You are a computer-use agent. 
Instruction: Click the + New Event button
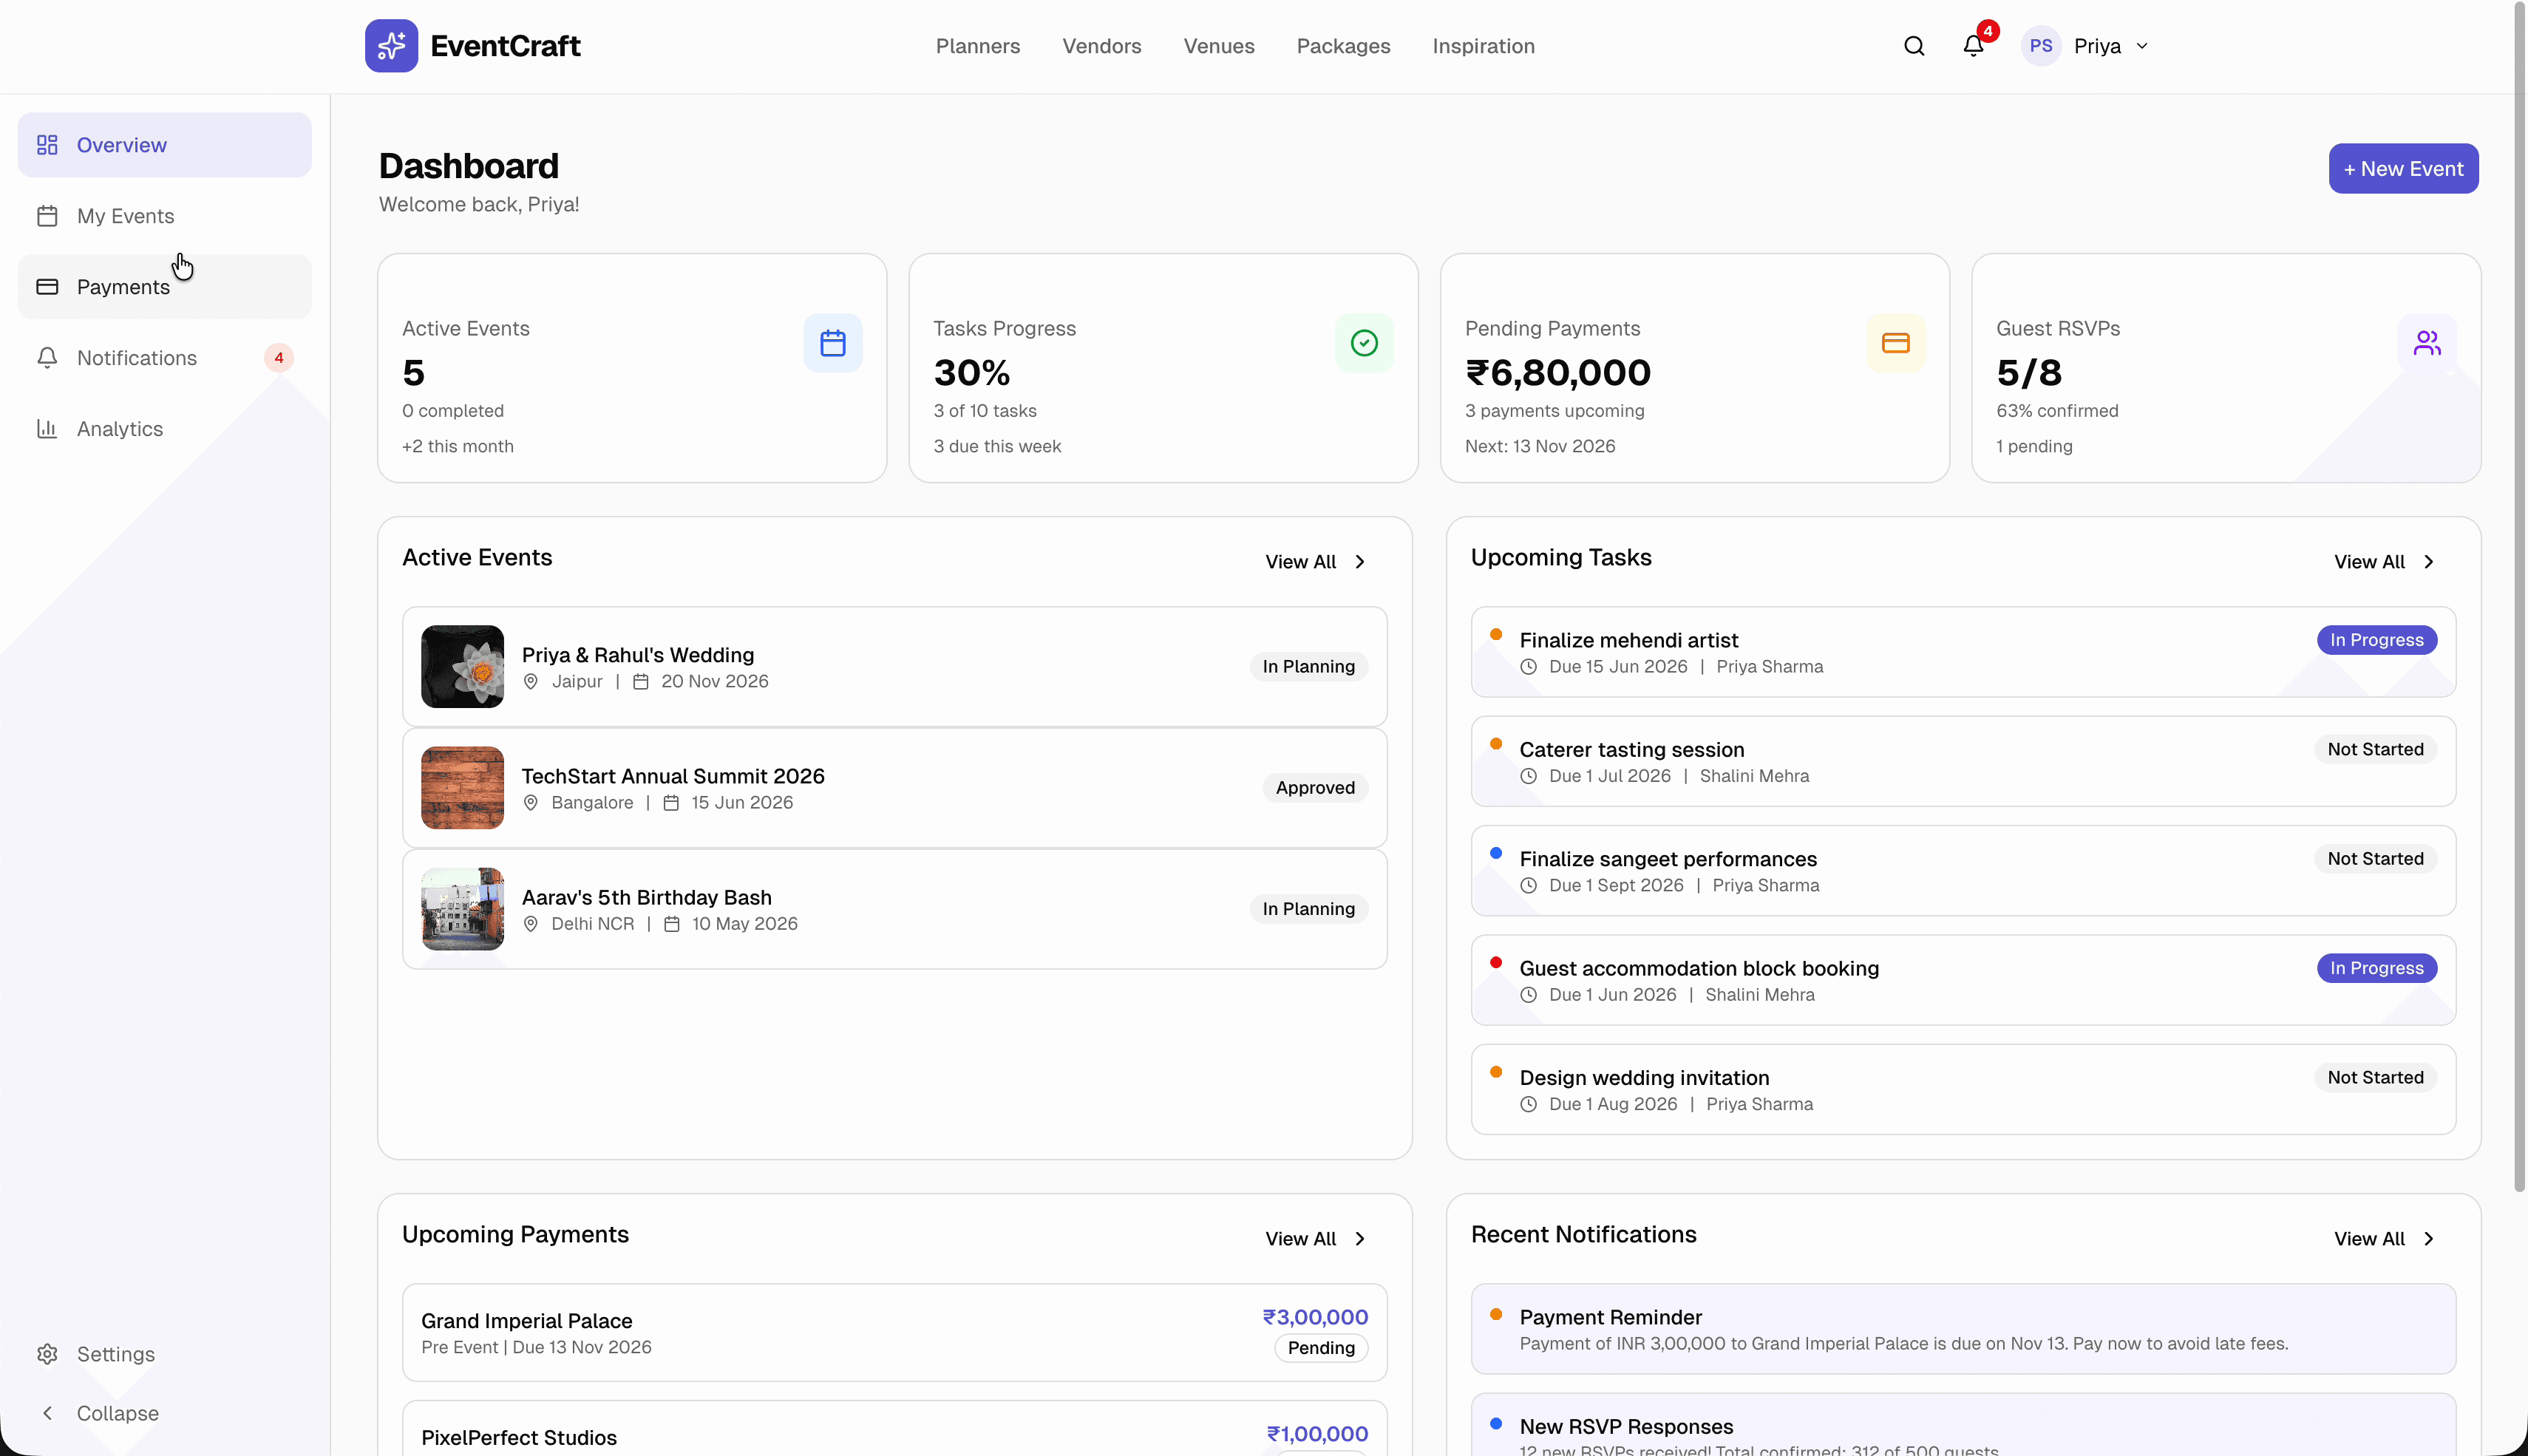pyautogui.click(x=2403, y=168)
